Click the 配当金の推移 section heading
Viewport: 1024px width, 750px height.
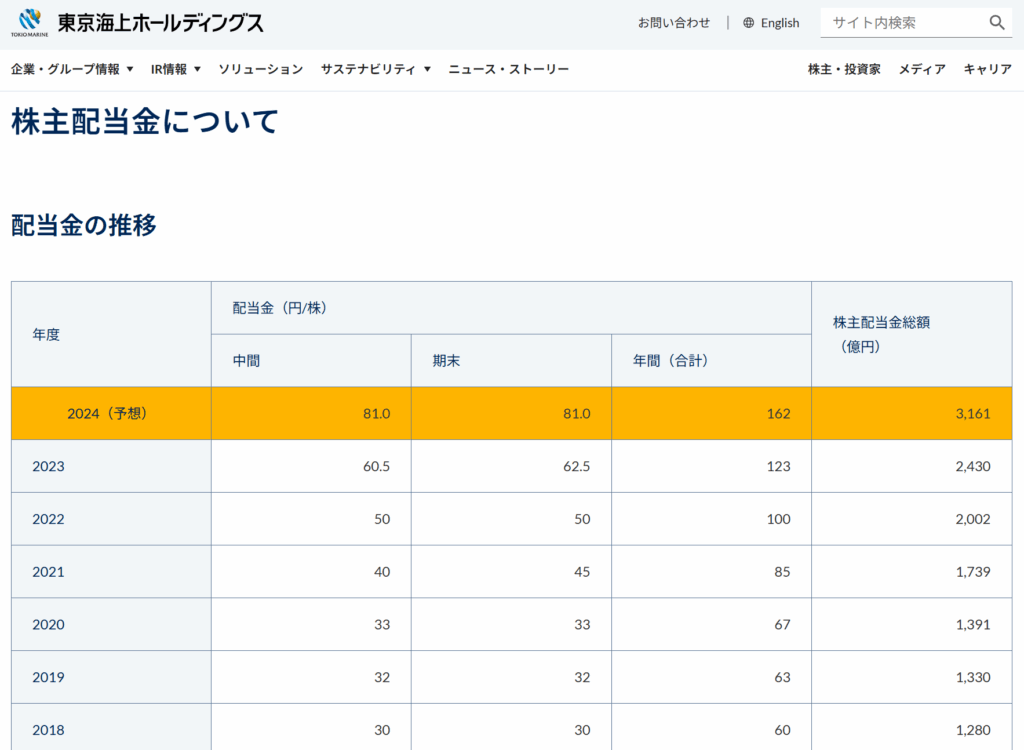coord(84,225)
